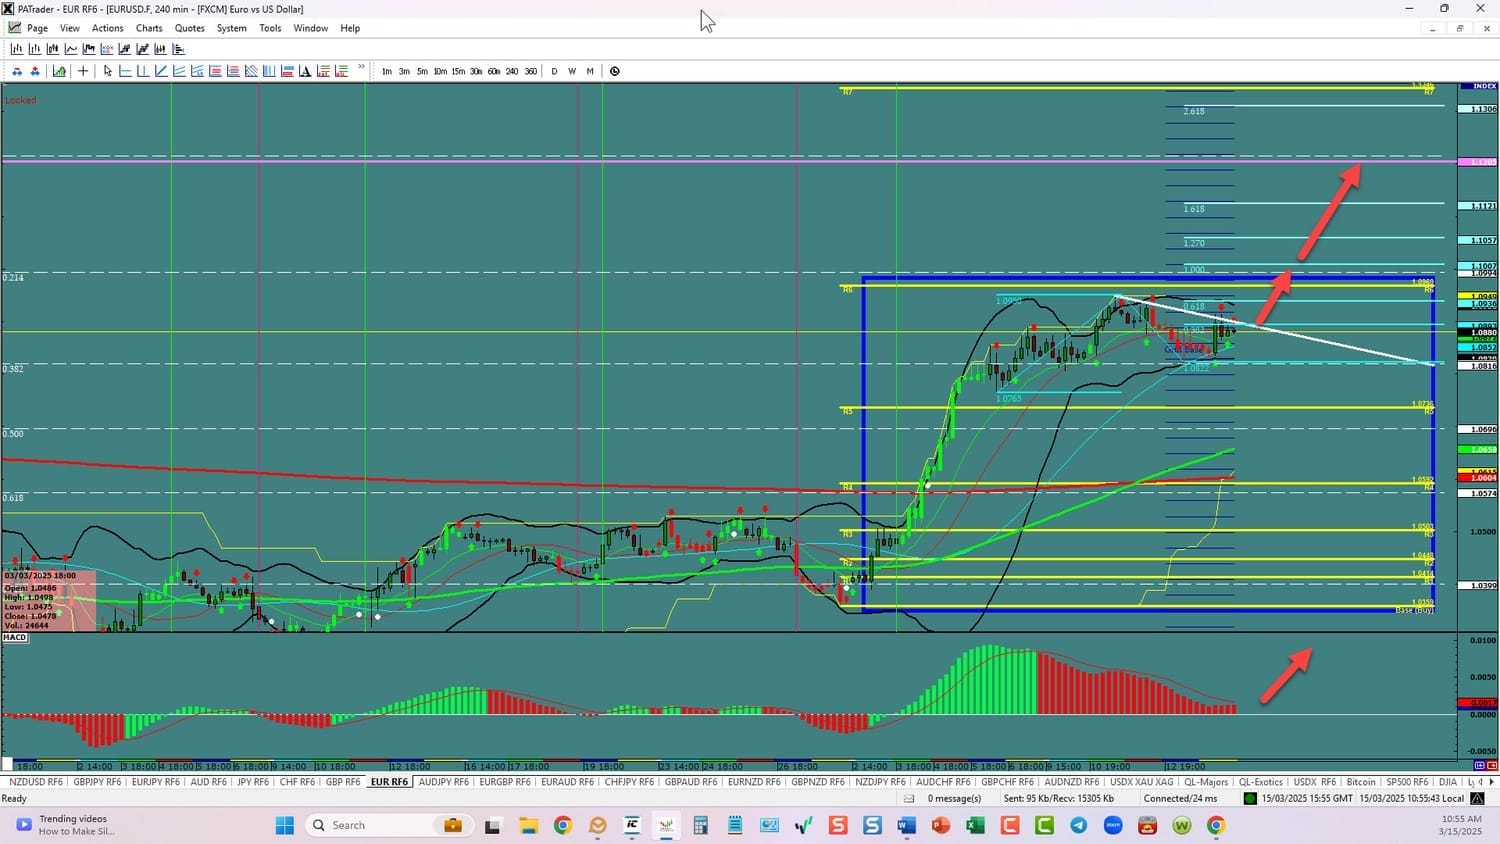This screenshot has width=1500, height=844.
Task: Switch to the Bitcoin tab
Action: (x=1361, y=782)
